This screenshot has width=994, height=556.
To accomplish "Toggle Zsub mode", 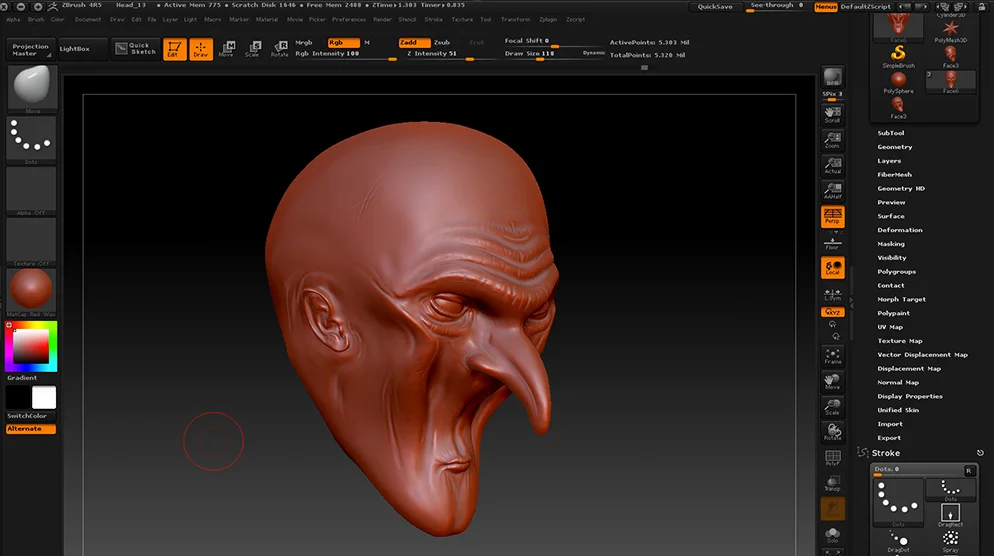I will coord(442,42).
